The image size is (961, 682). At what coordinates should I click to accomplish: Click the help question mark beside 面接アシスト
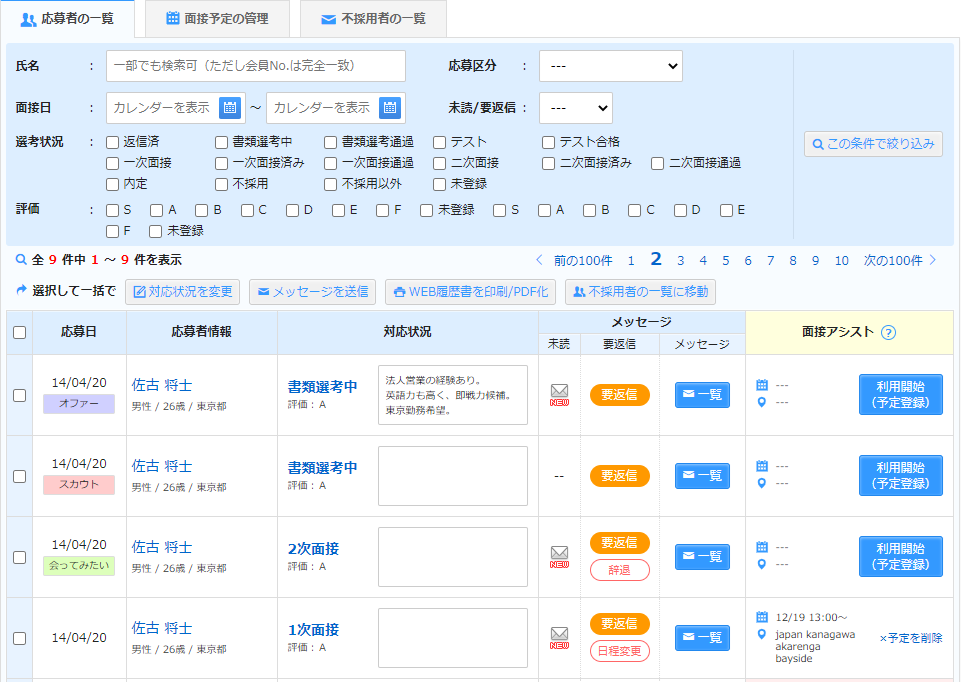[x=888, y=333]
